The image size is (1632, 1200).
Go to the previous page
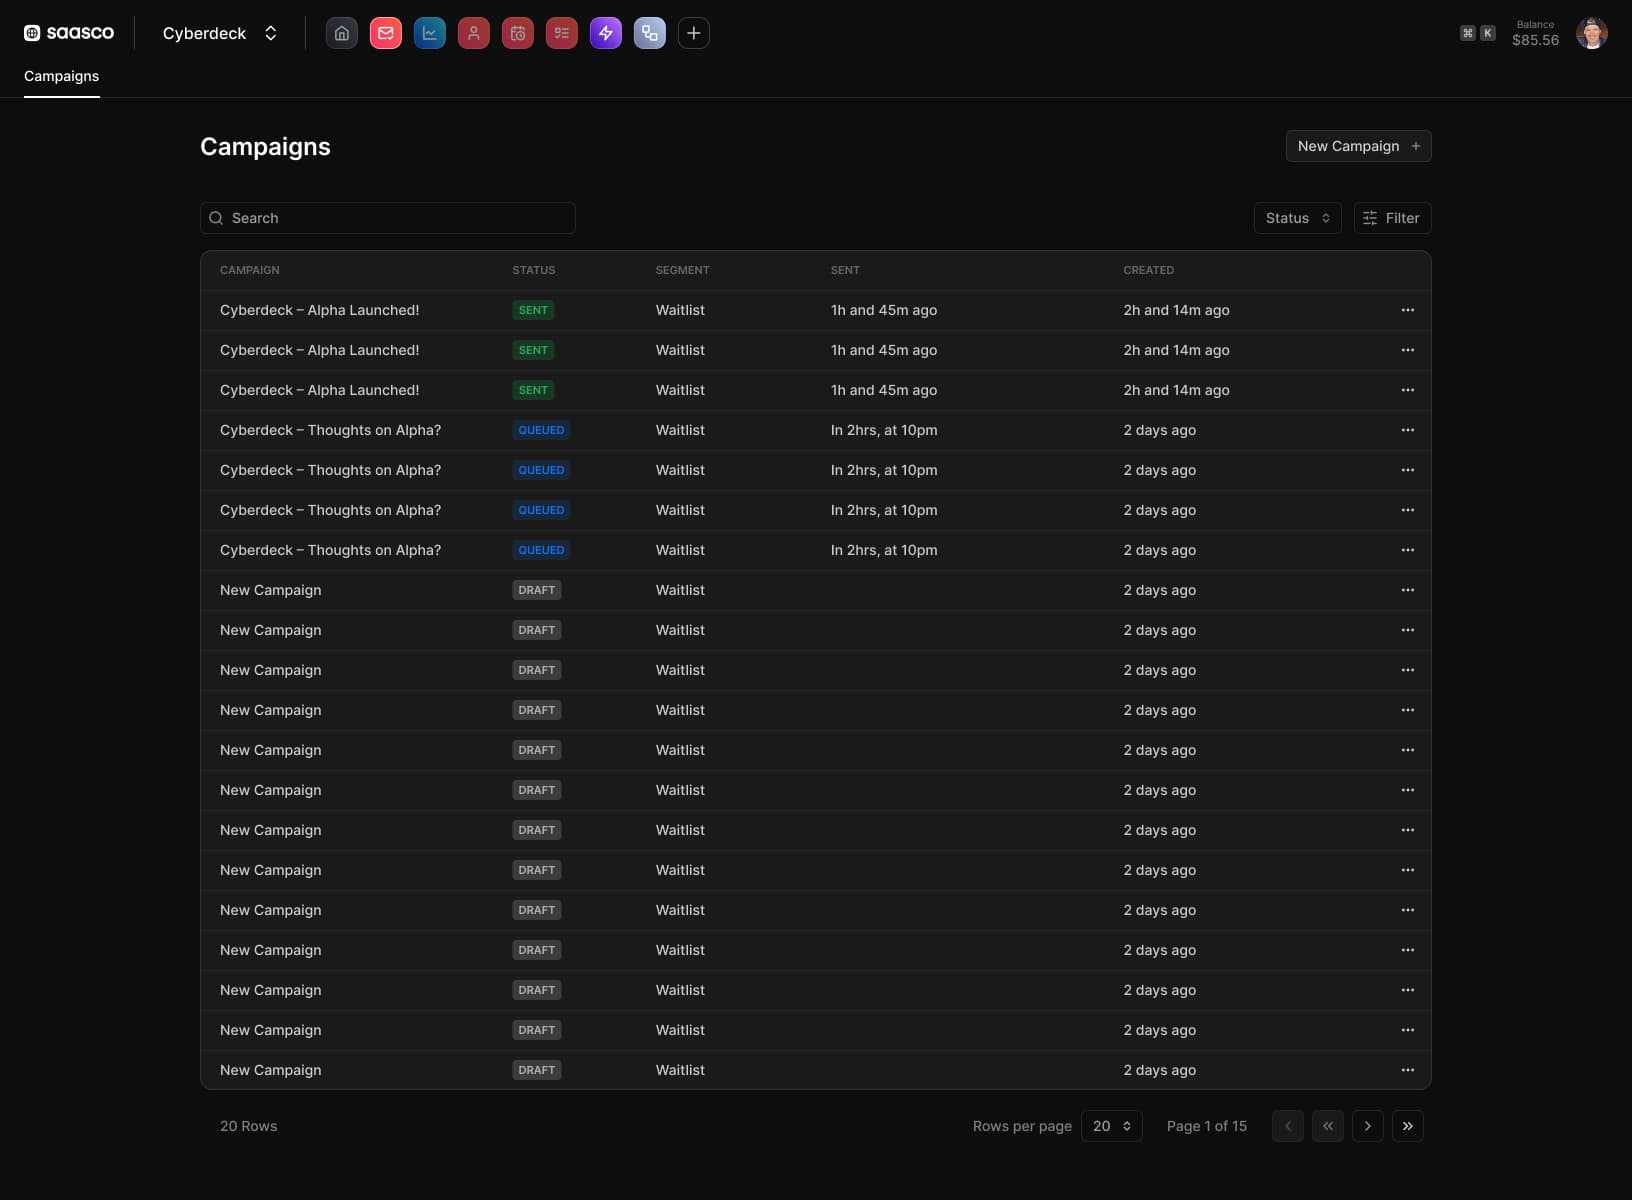pos(1287,1126)
